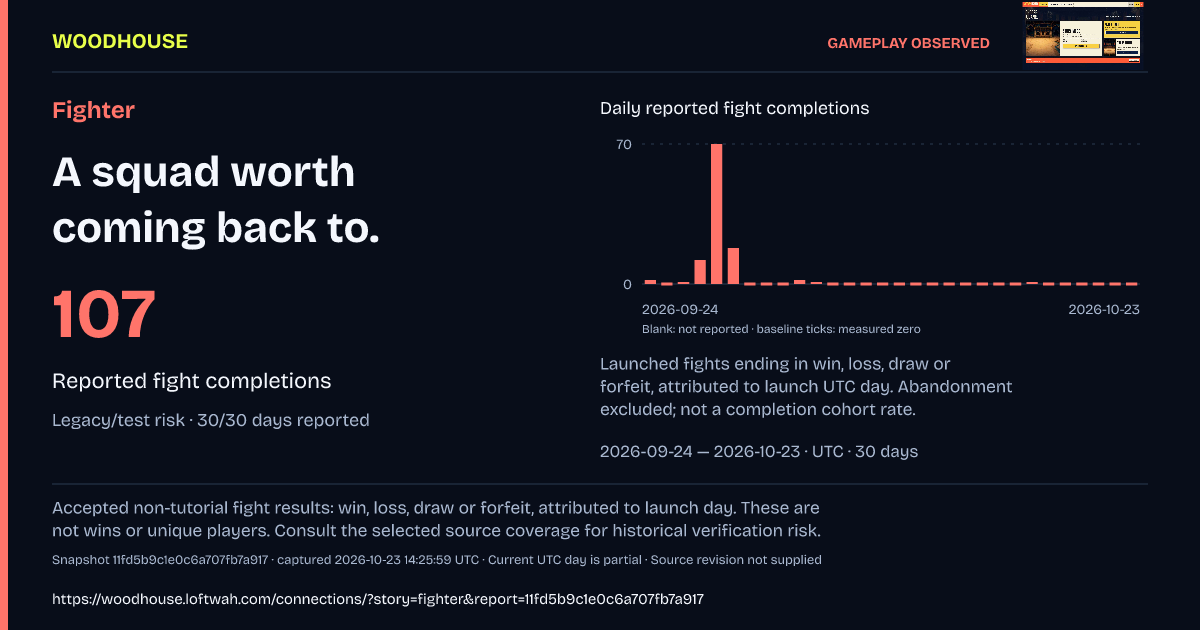Screen dimensions: 1200x630
Task: Select the 2026-10-23 end date axis label
Action: (x=1104, y=309)
